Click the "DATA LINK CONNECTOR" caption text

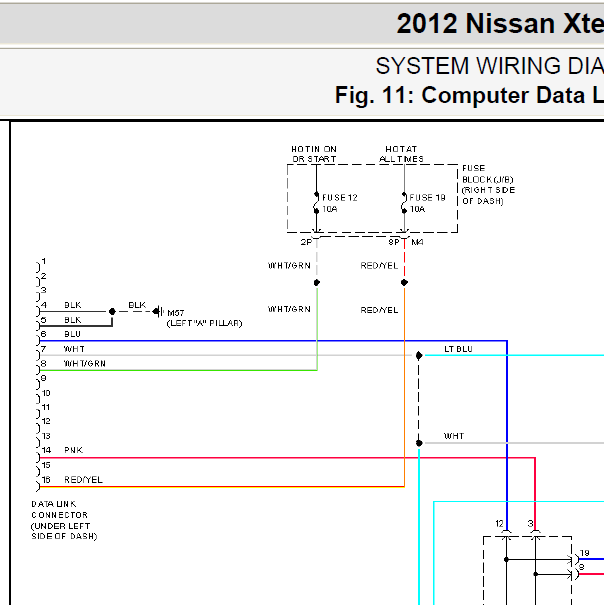pos(59,509)
